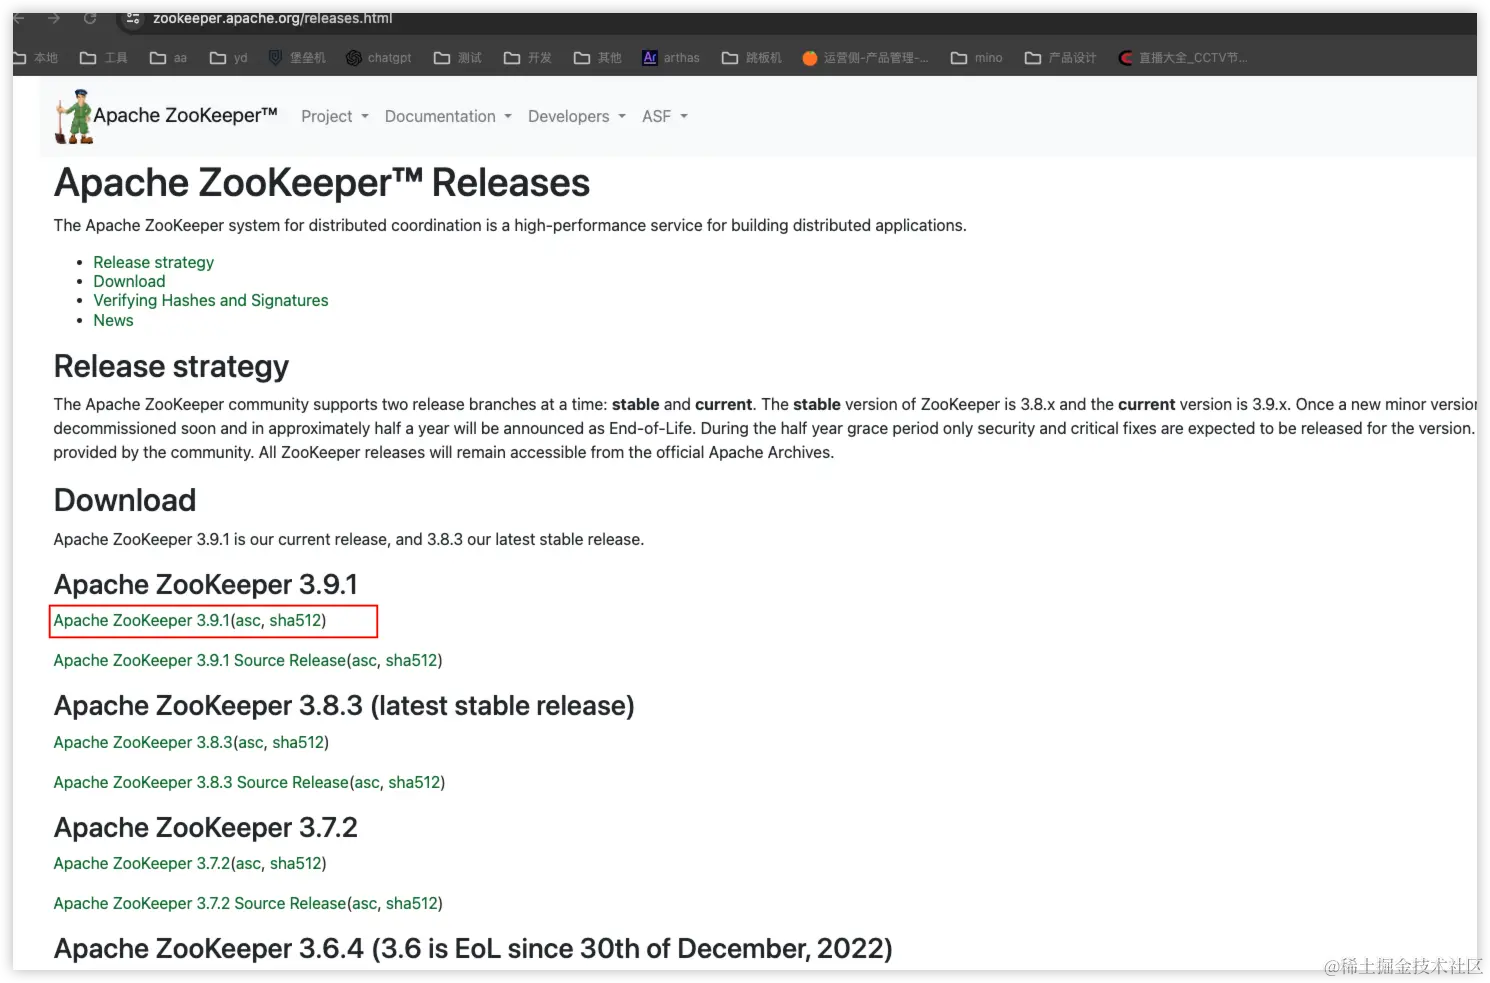Download Apache ZooKeeper 3.9.1 binary link
Screen dimensions: 1490x983
(x=142, y=621)
